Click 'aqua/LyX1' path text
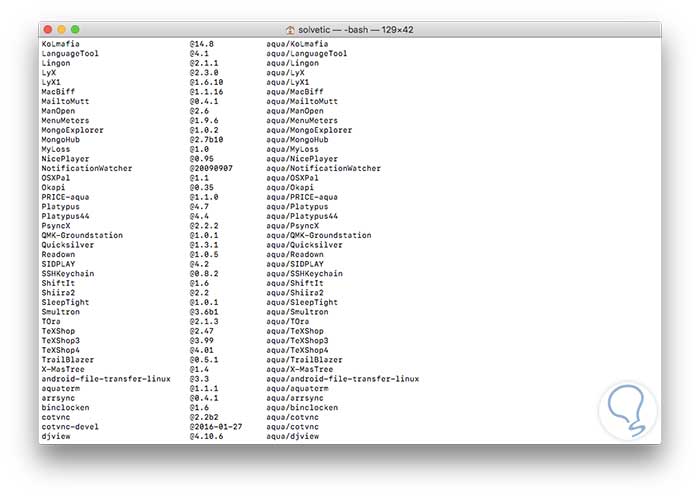The image size is (700, 499). tap(288, 82)
